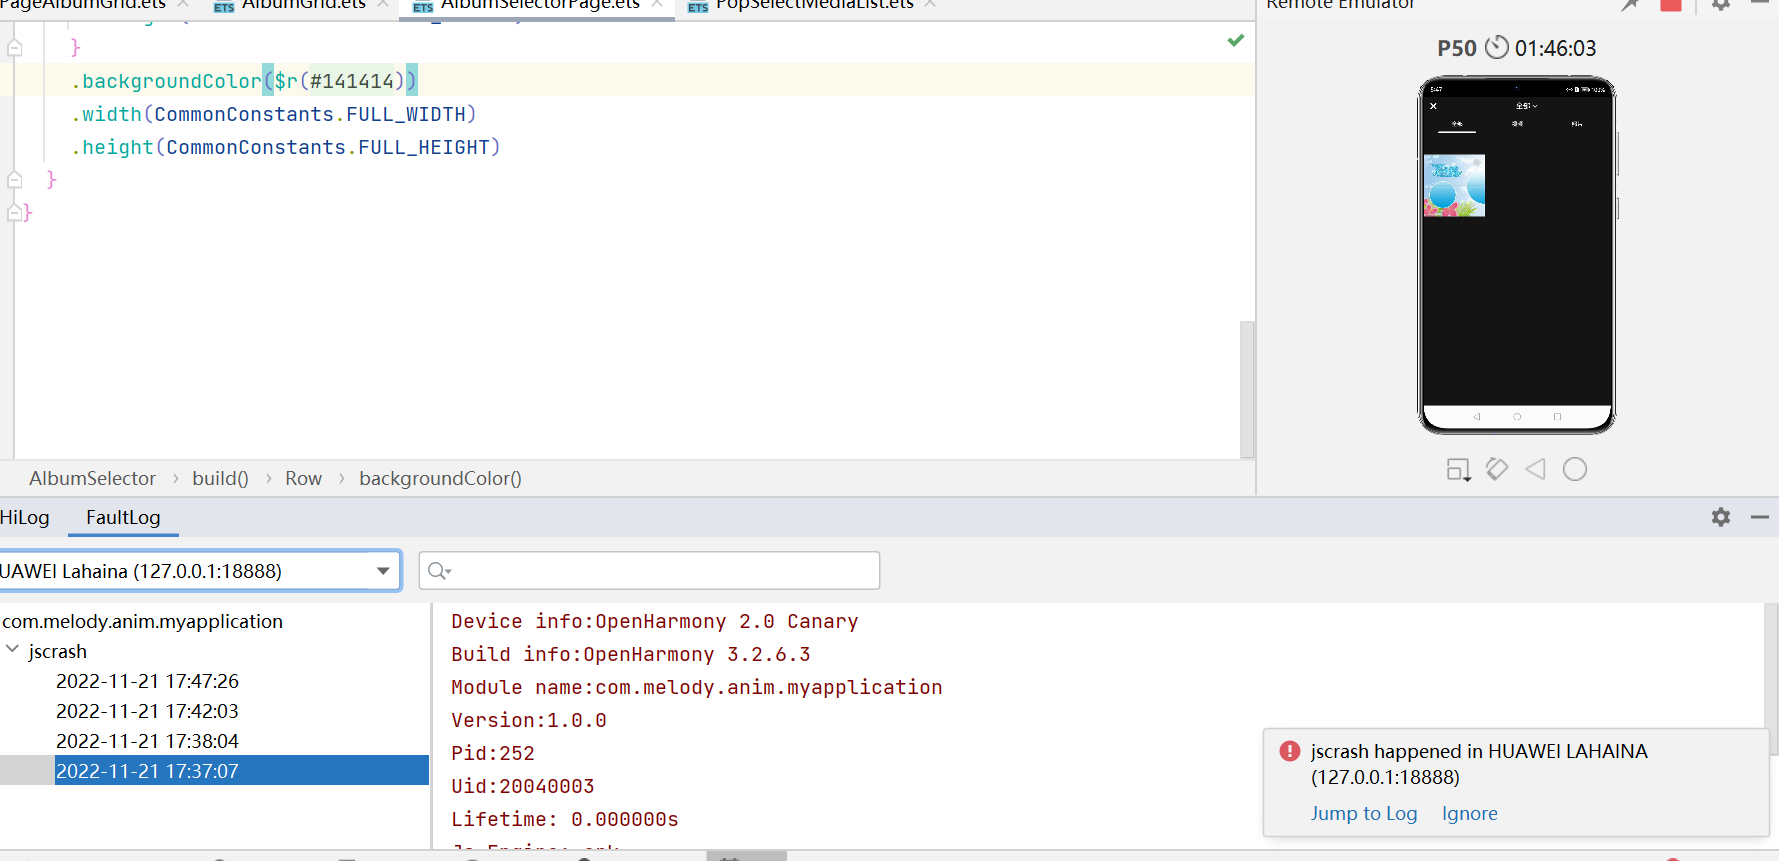Click the Build info:OpenHarmony 3.2.6.3 line
The height and width of the screenshot is (861, 1779).
point(630,654)
